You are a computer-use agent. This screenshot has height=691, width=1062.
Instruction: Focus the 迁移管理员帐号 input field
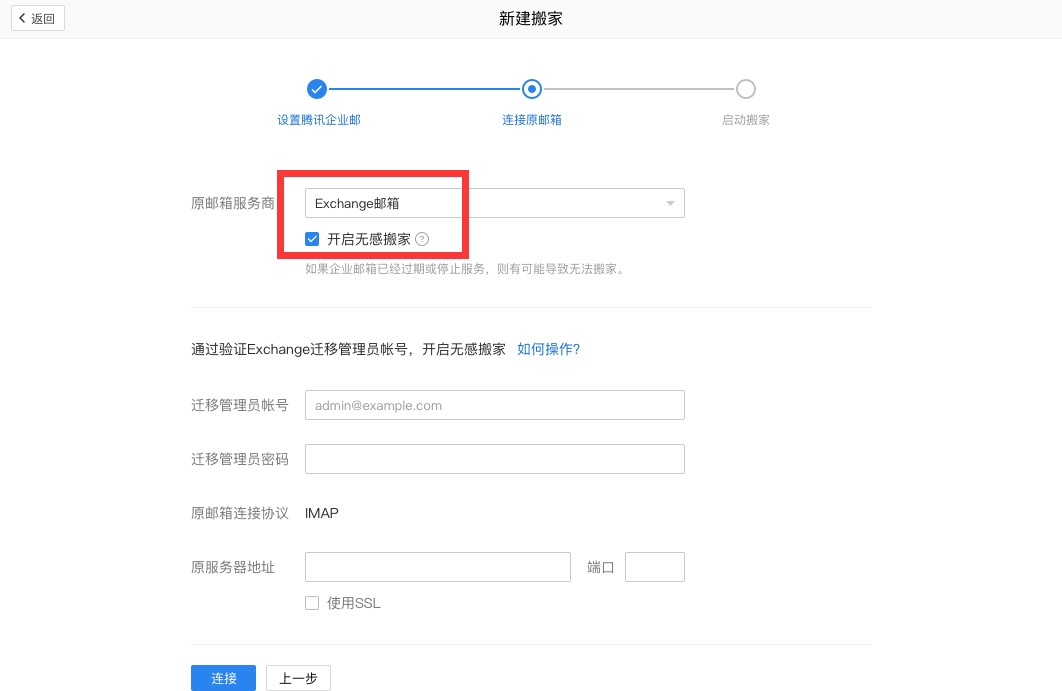[494, 405]
